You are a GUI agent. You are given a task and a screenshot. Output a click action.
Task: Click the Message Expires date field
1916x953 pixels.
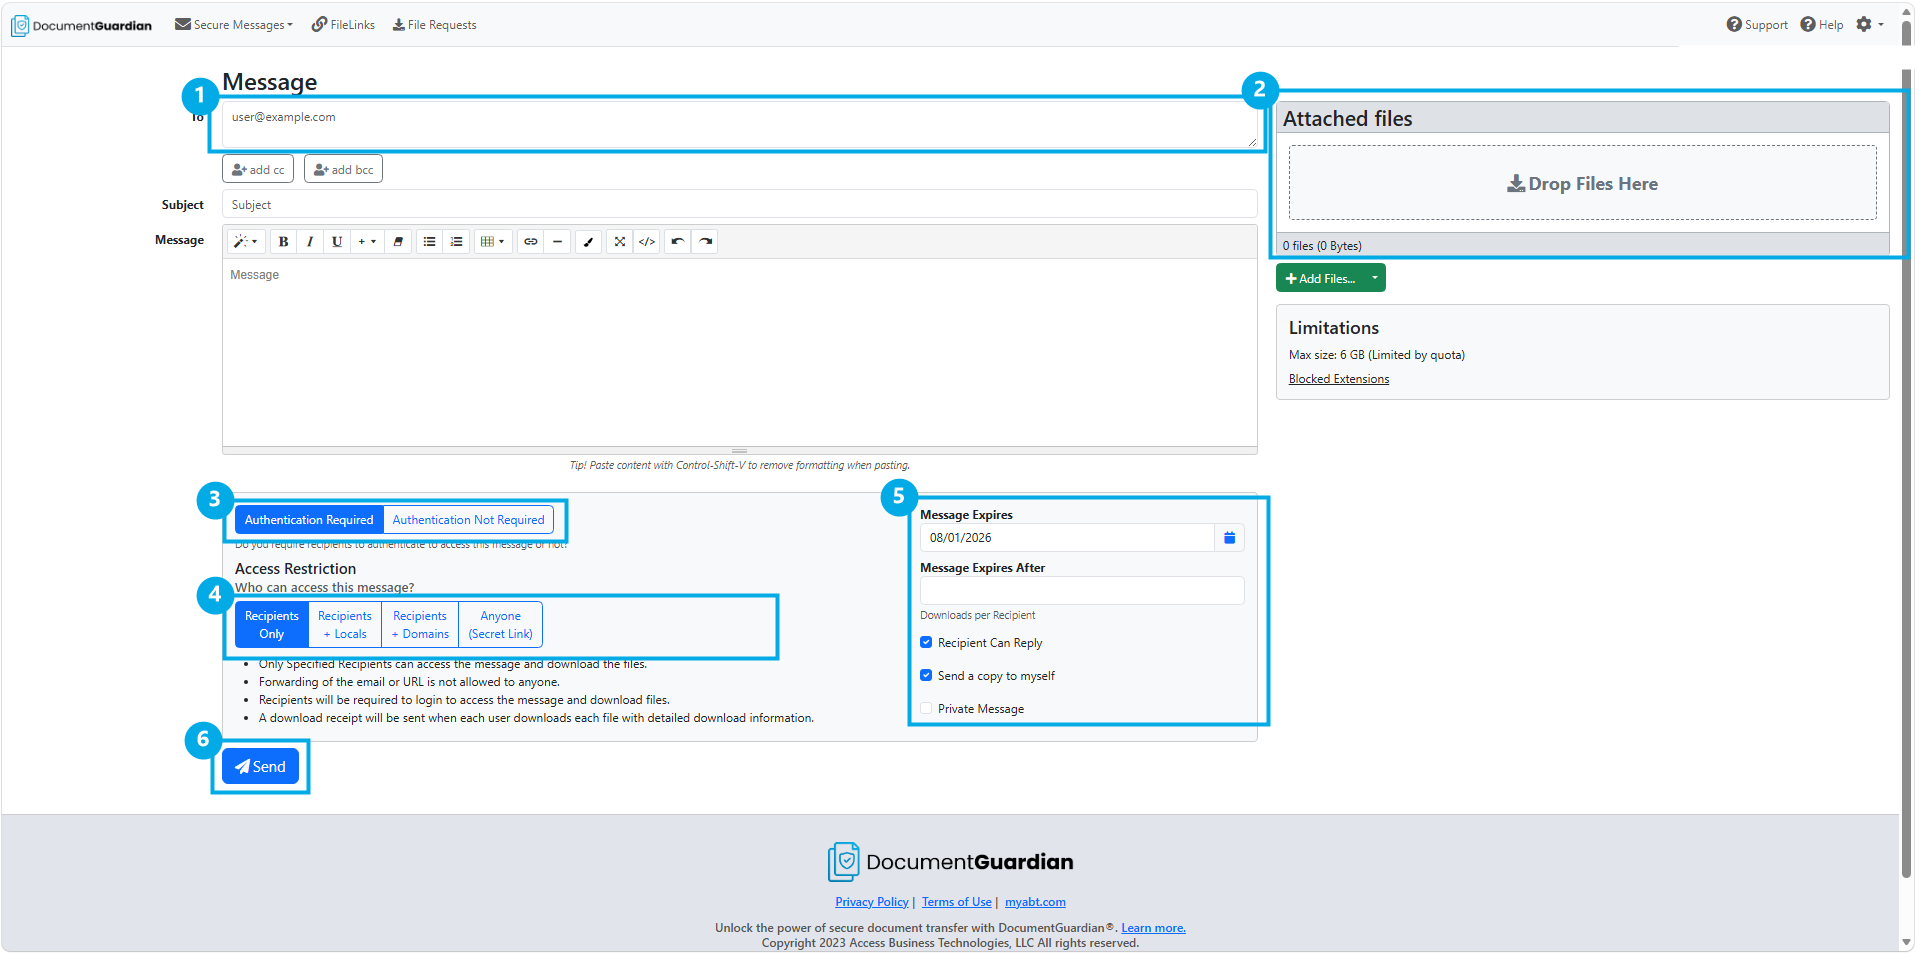(1067, 537)
